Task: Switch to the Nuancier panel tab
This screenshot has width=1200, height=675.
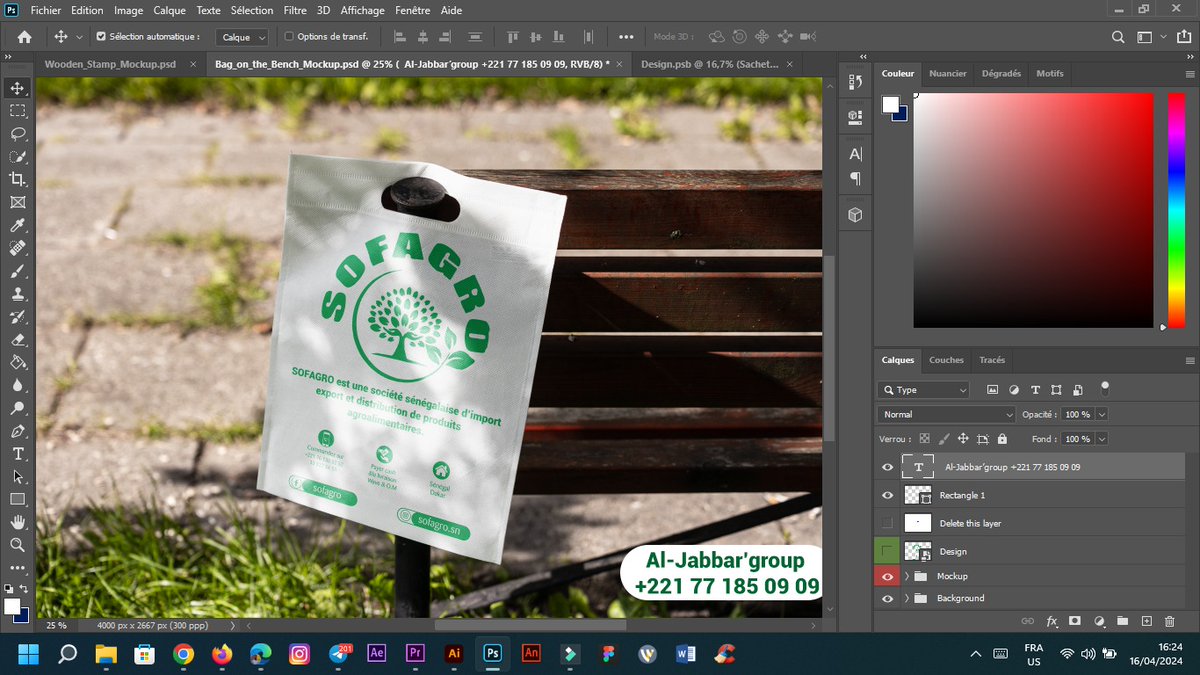Action: click(x=948, y=74)
